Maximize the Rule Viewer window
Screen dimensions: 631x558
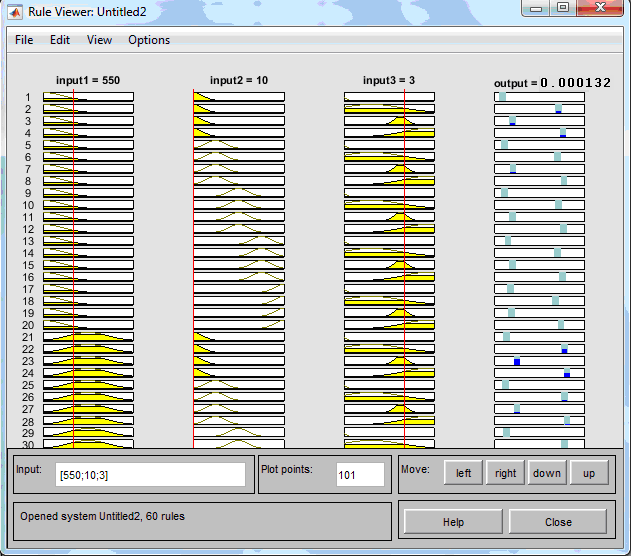[563, 8]
